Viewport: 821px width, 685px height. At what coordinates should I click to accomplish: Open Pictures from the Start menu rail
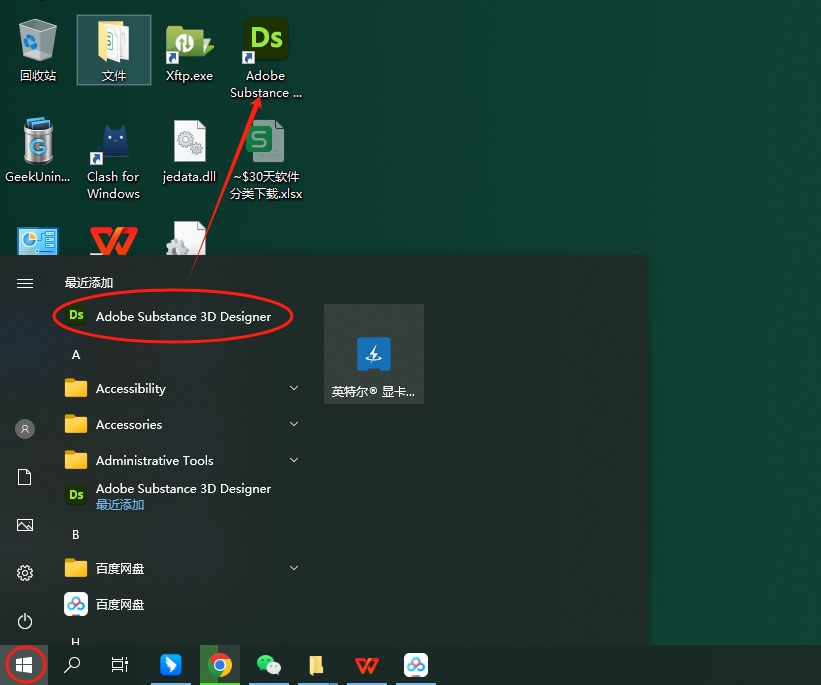tap(25, 525)
